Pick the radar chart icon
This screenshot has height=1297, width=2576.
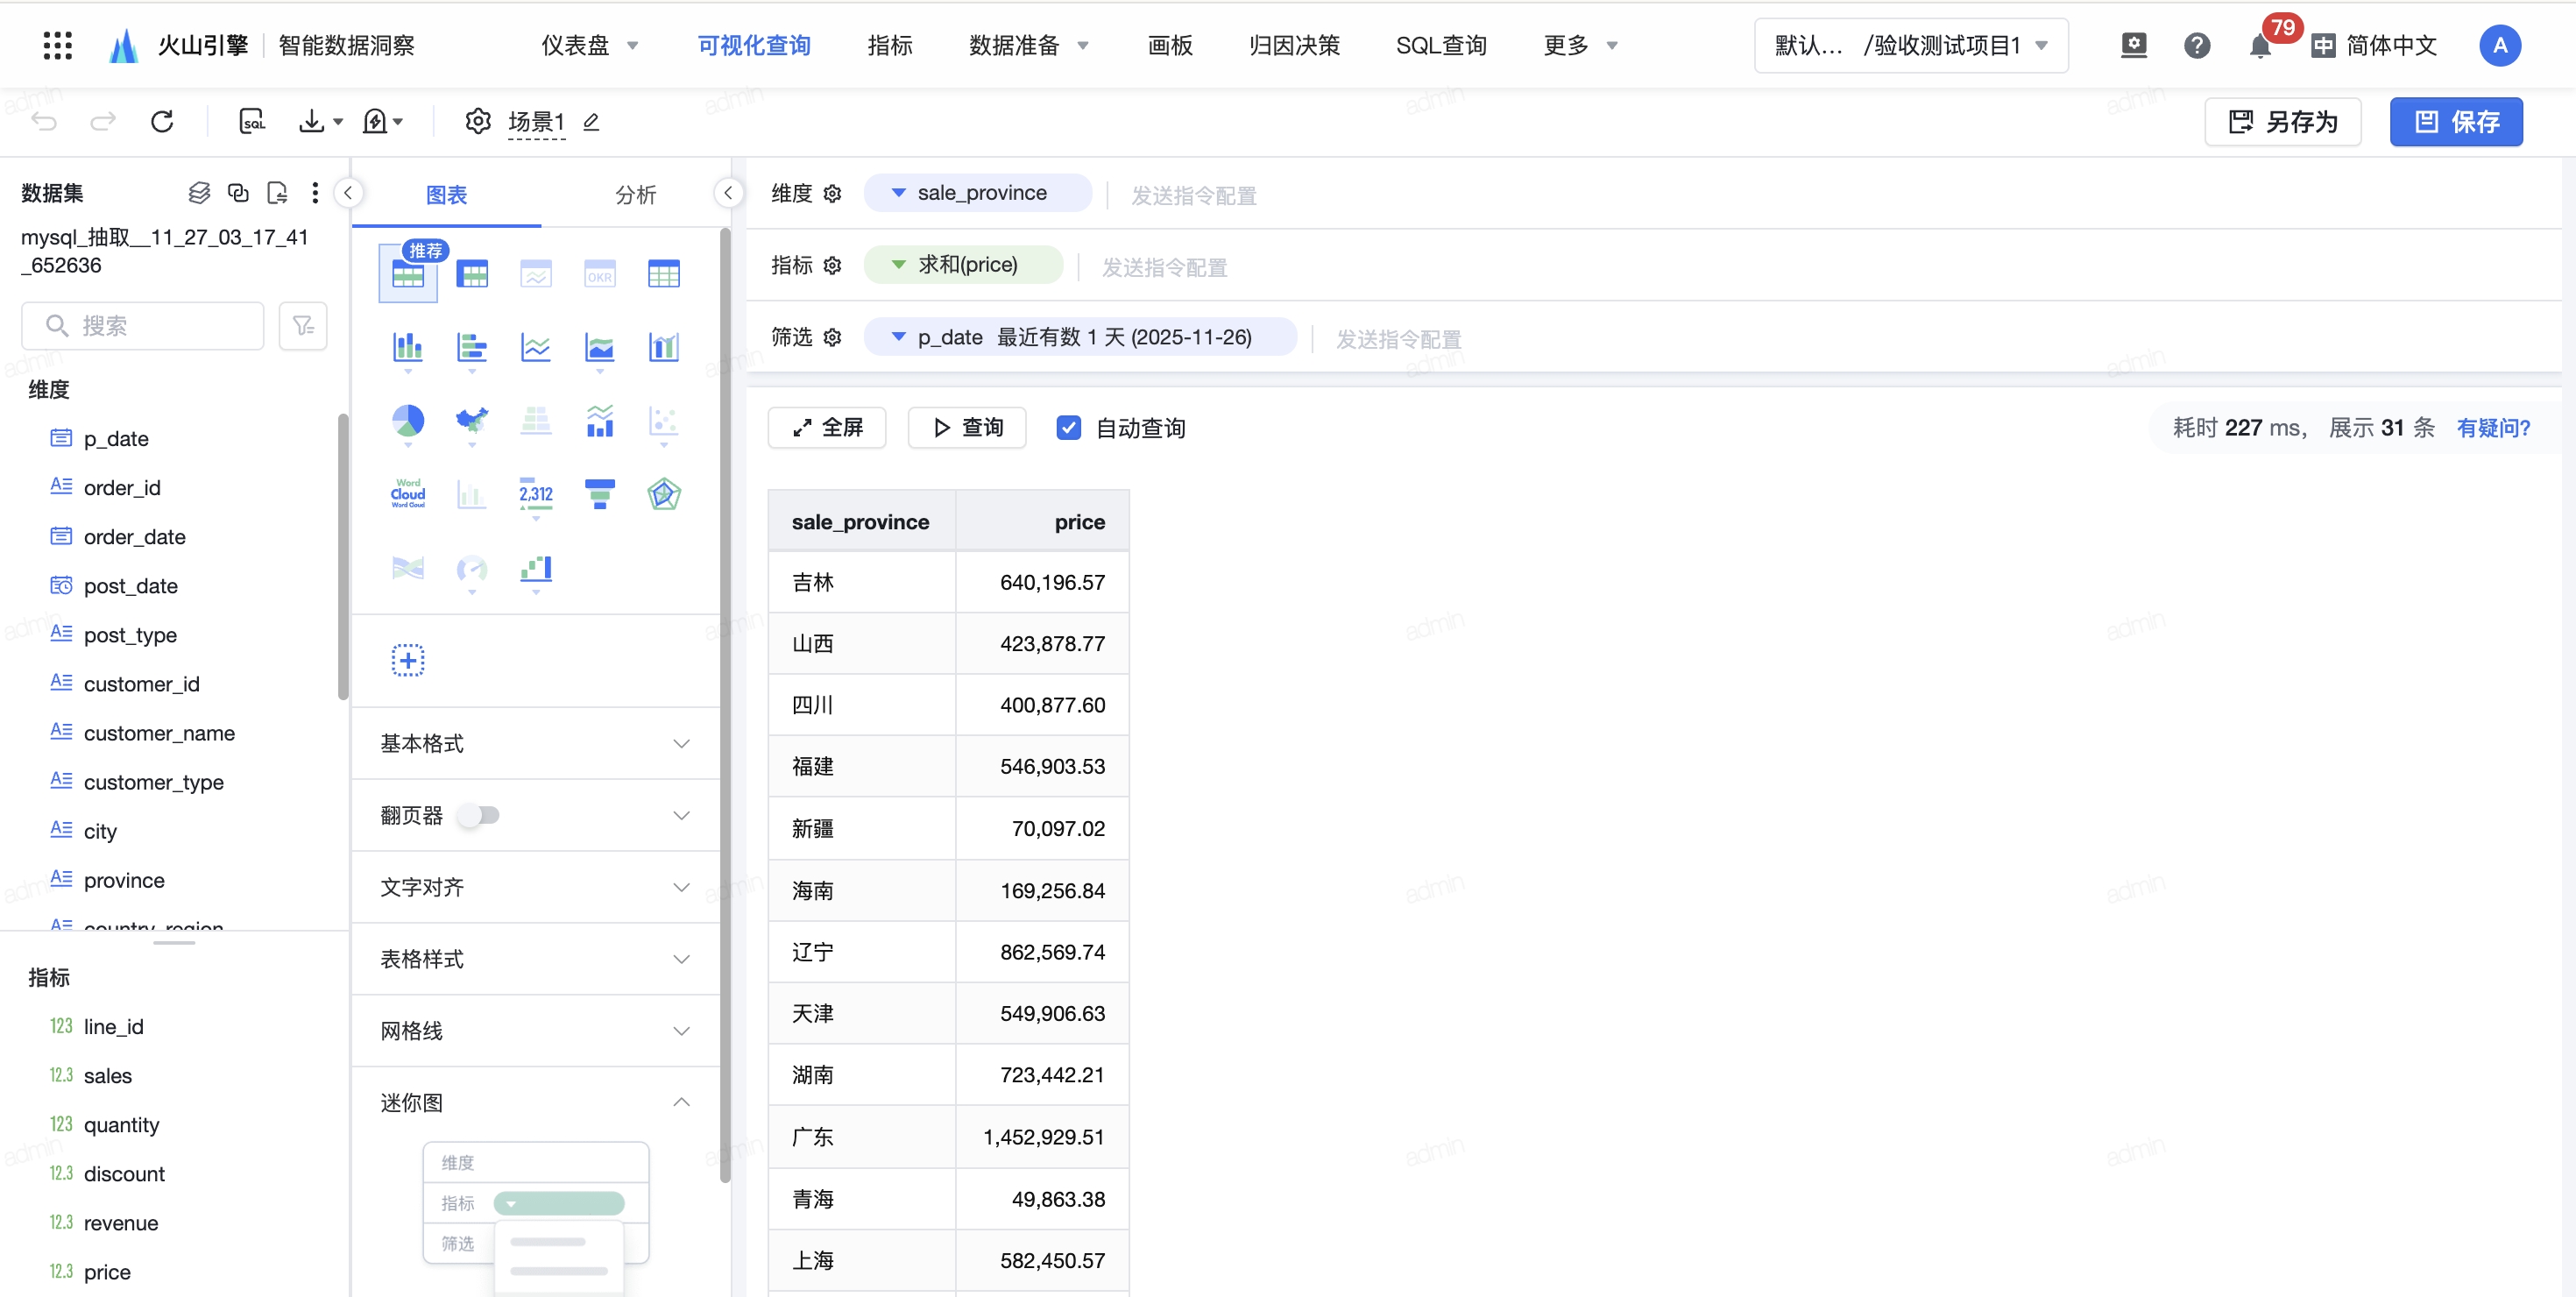point(663,493)
